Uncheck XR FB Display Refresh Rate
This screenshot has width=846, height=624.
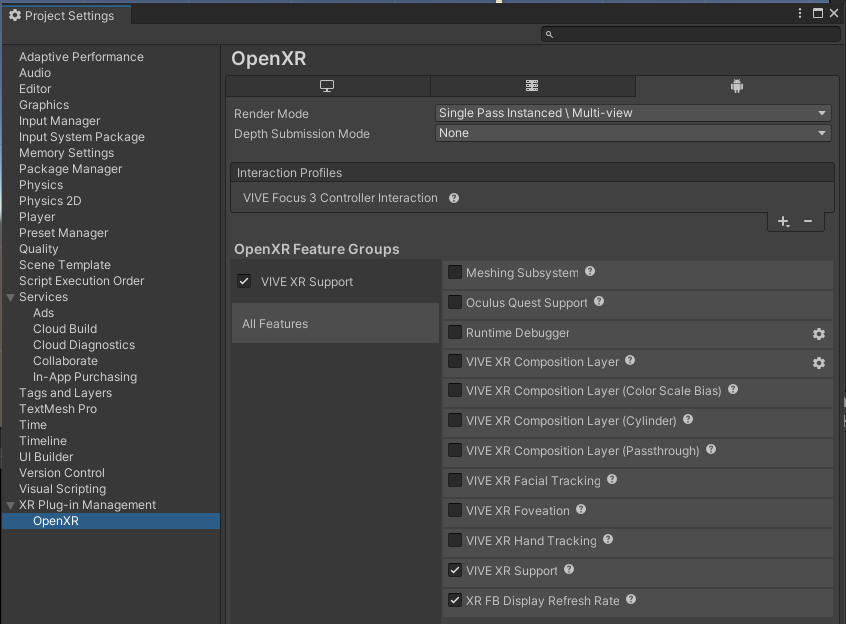(x=455, y=600)
